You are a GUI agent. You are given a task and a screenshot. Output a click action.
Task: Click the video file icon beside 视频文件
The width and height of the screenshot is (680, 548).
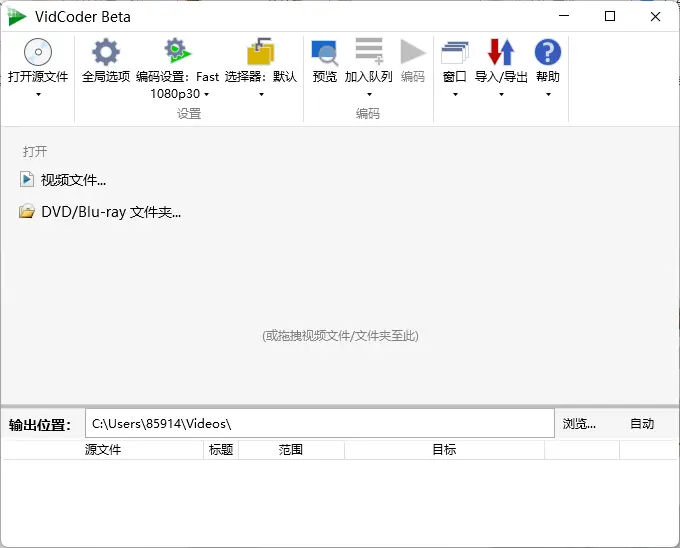[26, 179]
